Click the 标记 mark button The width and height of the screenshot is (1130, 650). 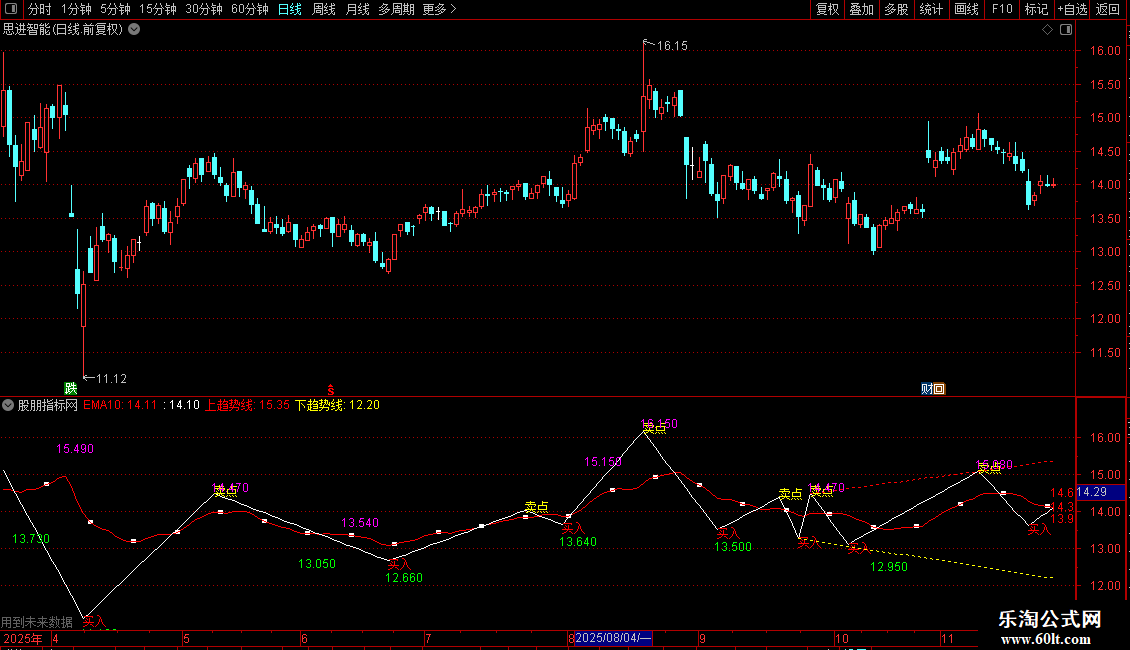click(1036, 9)
